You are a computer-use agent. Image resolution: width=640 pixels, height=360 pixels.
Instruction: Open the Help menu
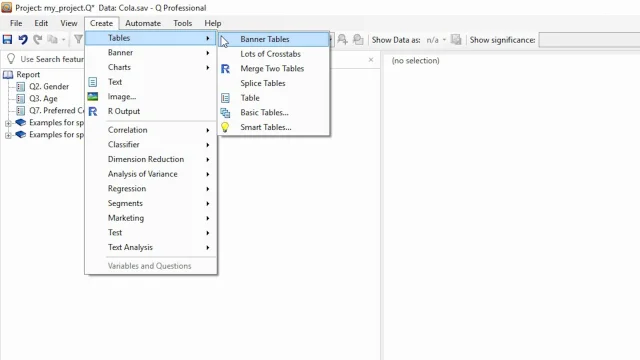[x=213, y=23]
